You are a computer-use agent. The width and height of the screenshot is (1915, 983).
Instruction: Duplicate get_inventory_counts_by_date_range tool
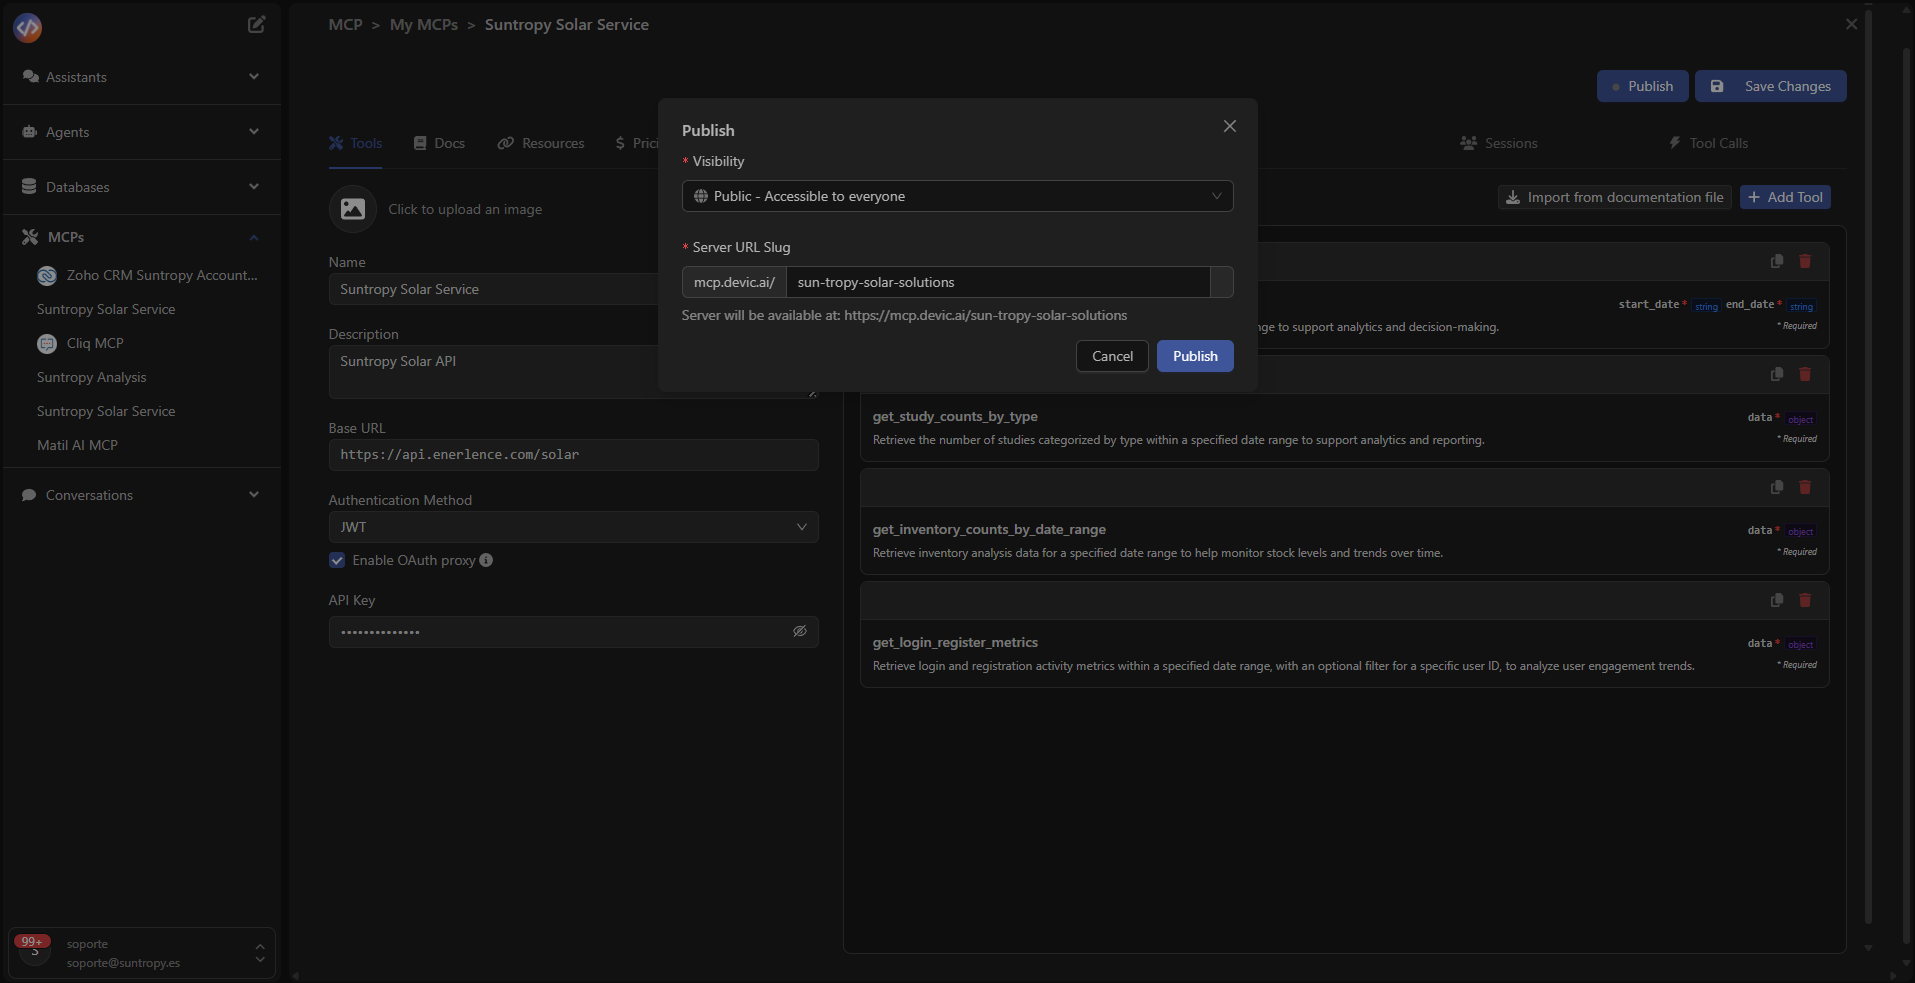tap(1777, 487)
